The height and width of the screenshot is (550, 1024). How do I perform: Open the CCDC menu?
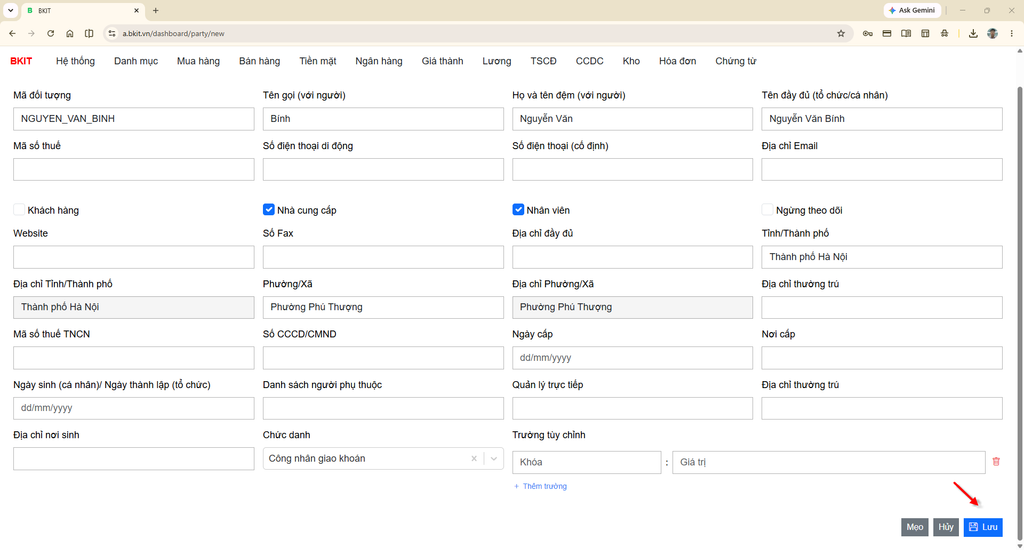(590, 61)
